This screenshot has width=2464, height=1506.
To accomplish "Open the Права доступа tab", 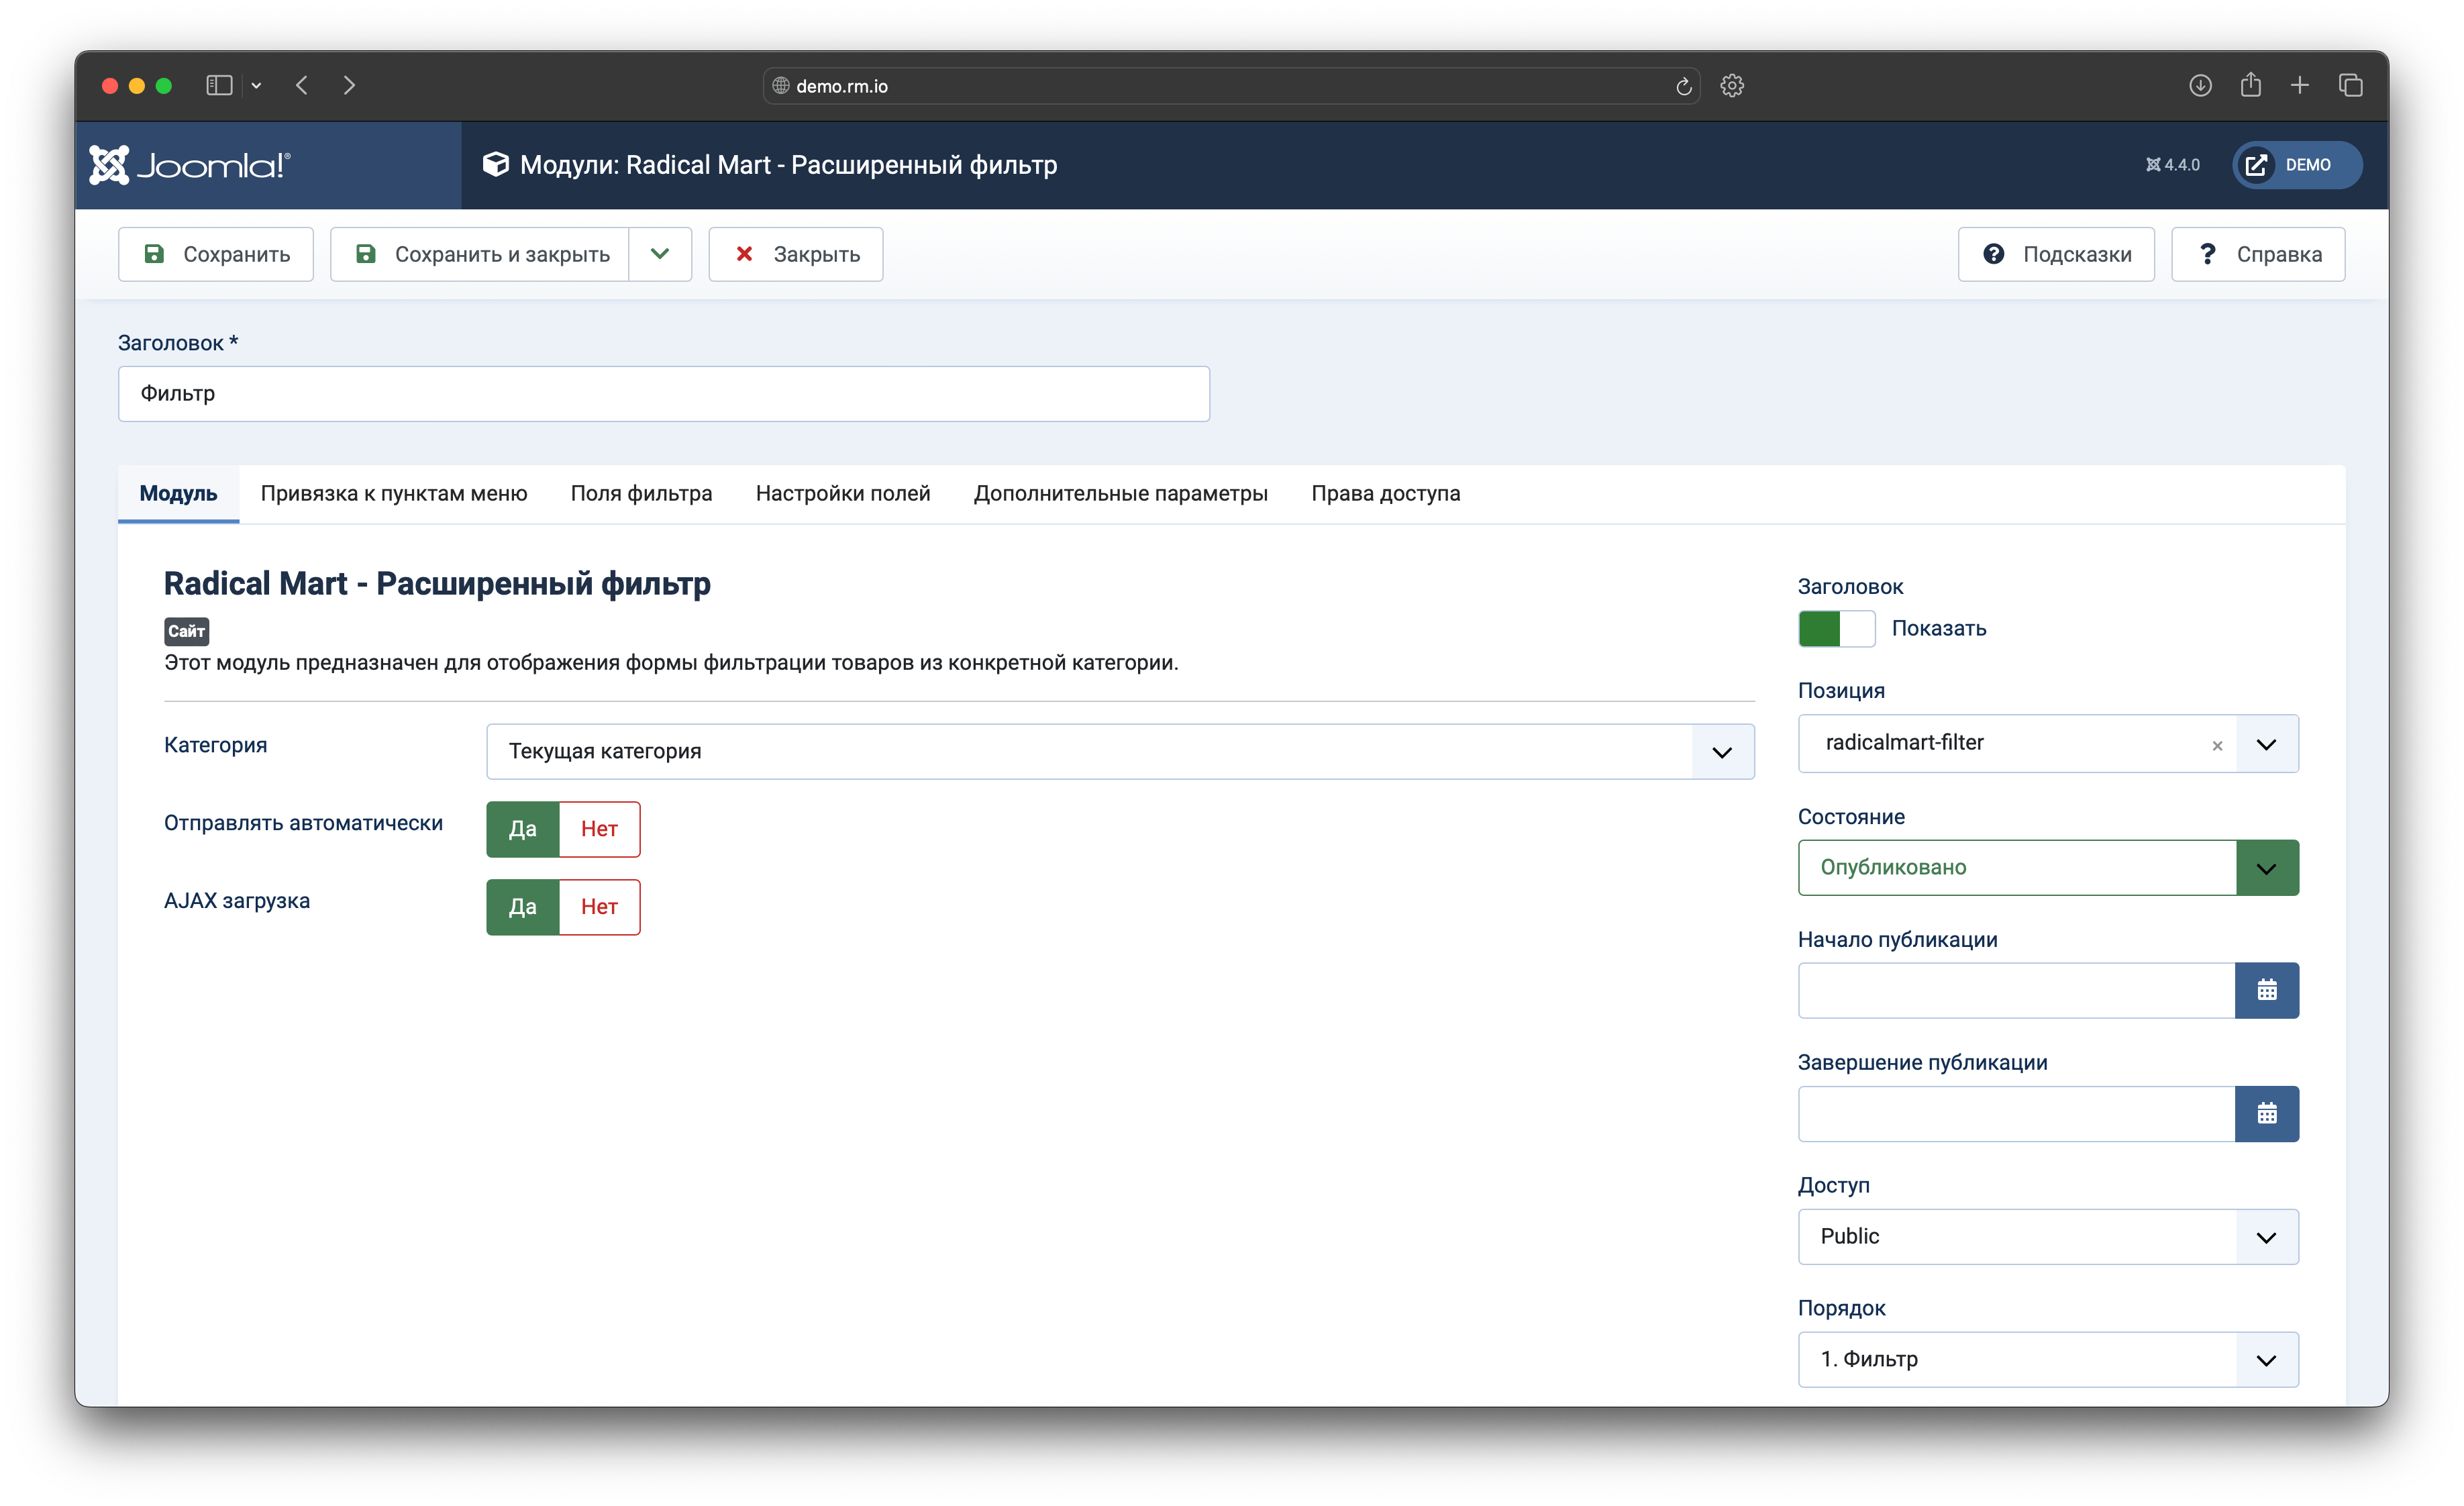I will [1386, 493].
